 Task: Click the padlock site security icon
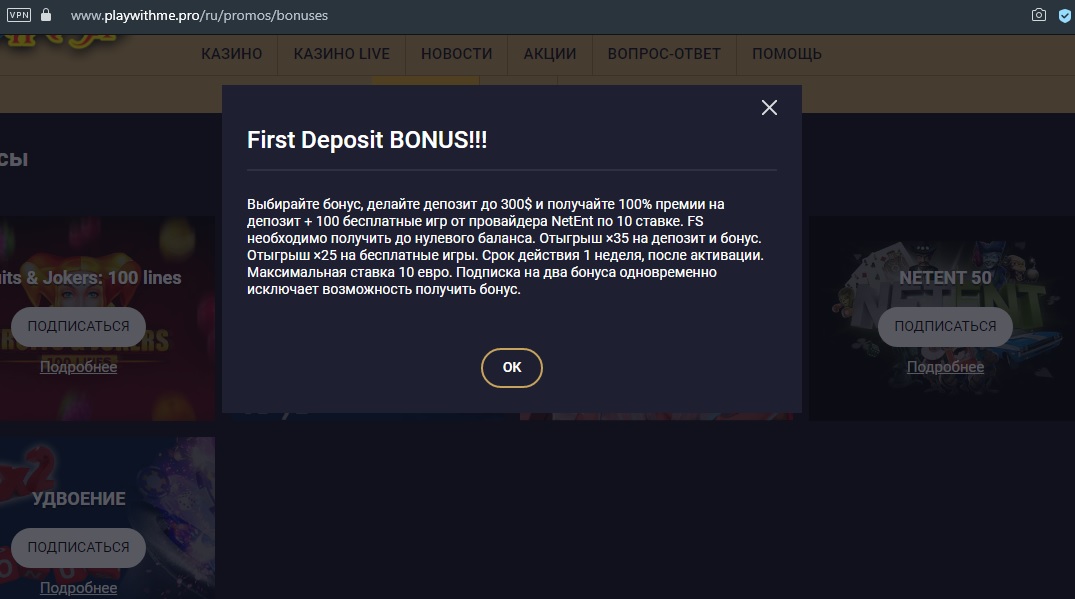[46, 14]
